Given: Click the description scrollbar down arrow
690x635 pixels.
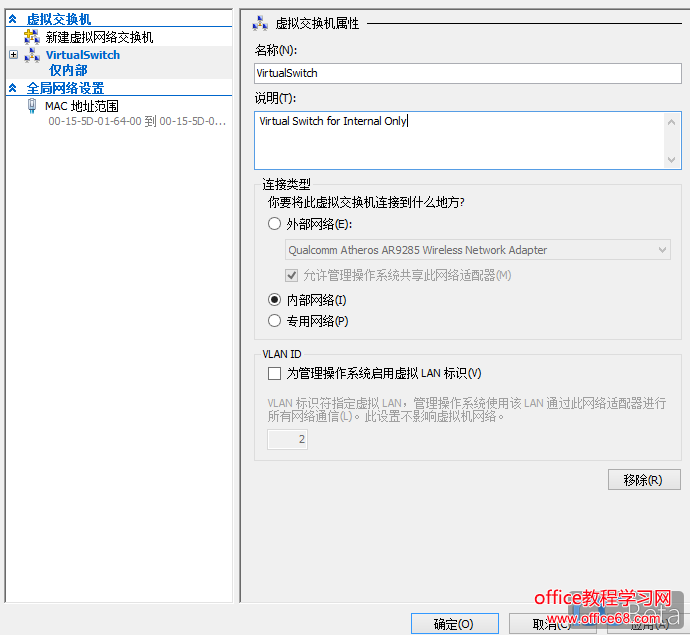Looking at the screenshot, I should (x=672, y=159).
